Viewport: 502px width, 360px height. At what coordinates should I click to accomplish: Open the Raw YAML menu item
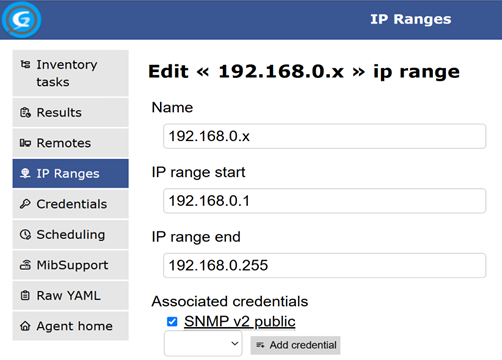pos(71,296)
